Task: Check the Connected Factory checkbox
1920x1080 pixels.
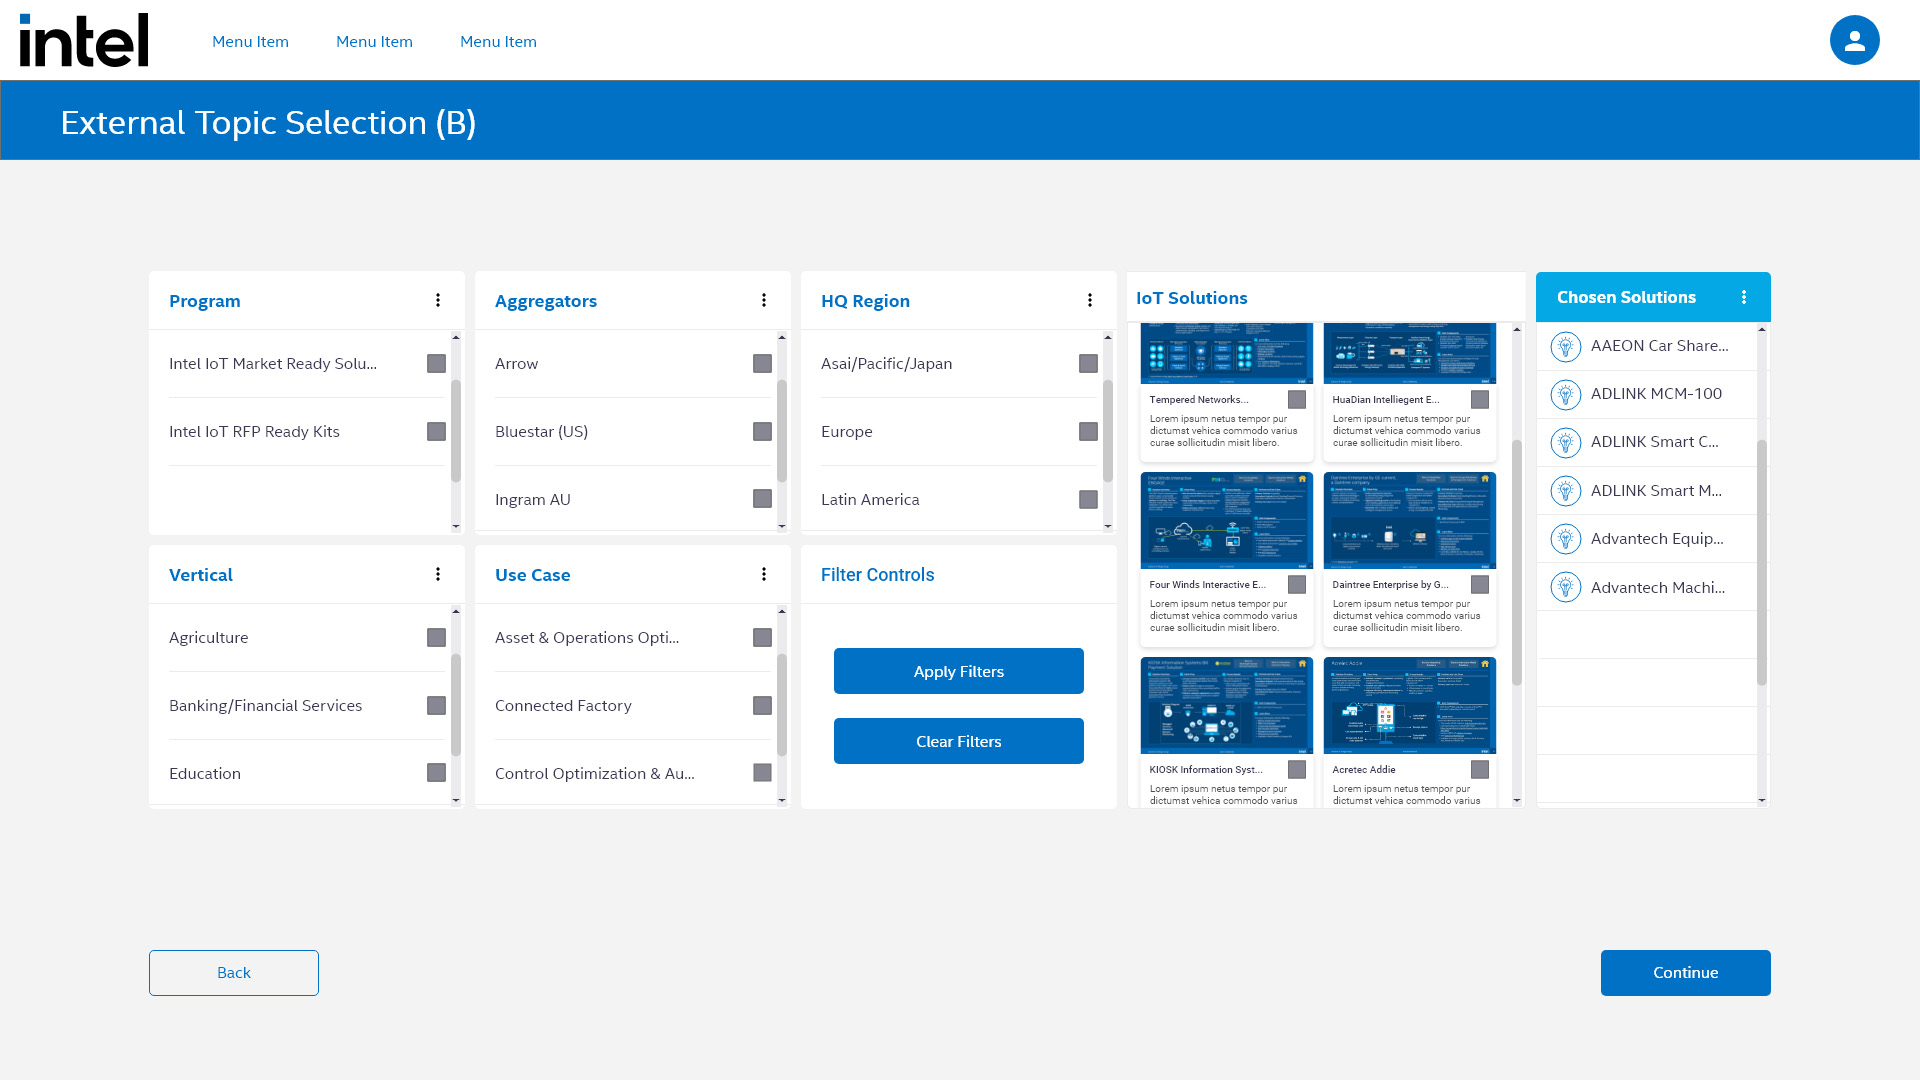Action: 762,705
